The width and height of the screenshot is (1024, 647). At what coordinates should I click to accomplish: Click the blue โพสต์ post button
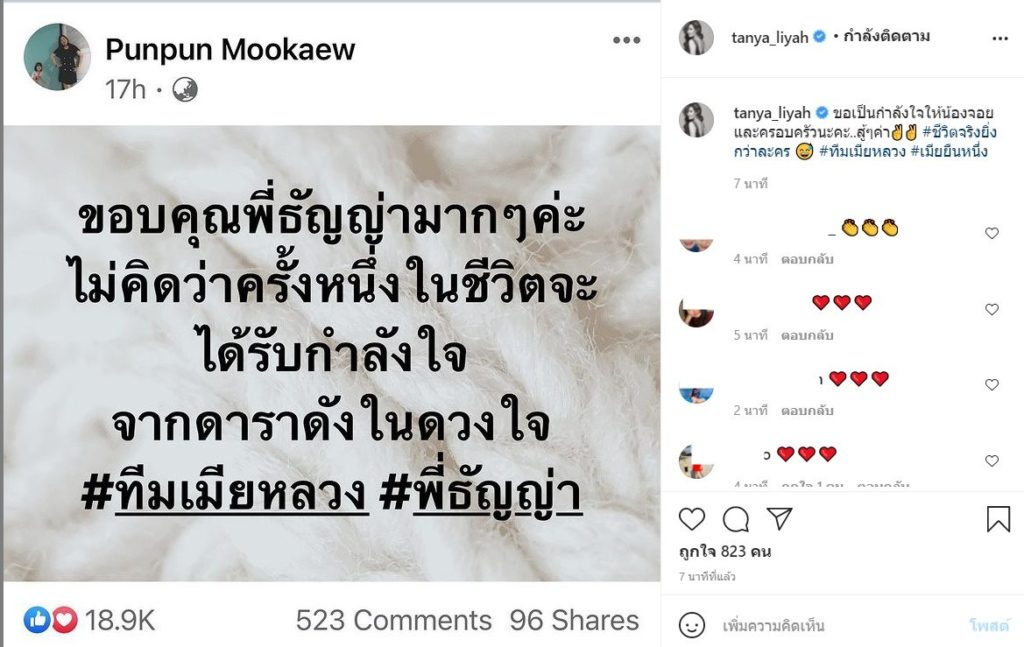point(989,625)
